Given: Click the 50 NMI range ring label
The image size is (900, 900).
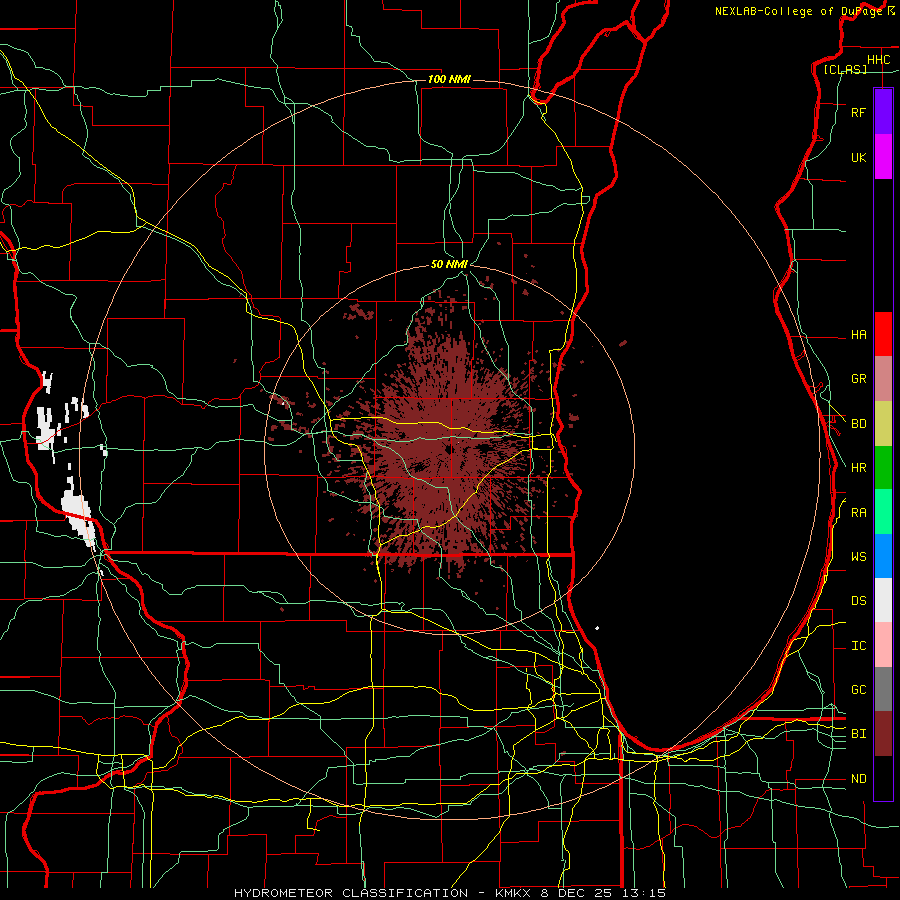Looking at the screenshot, I should tap(449, 265).
